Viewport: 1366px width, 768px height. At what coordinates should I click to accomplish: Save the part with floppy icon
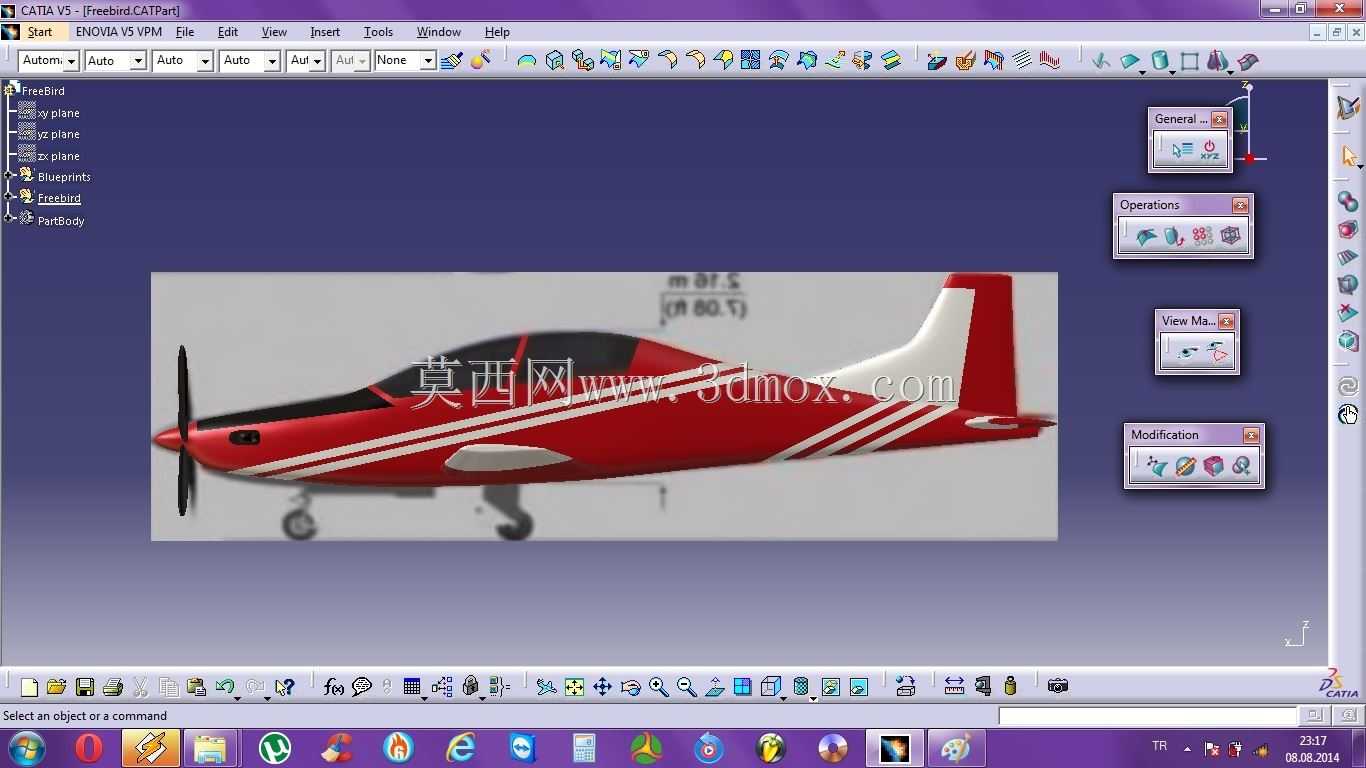pos(85,687)
